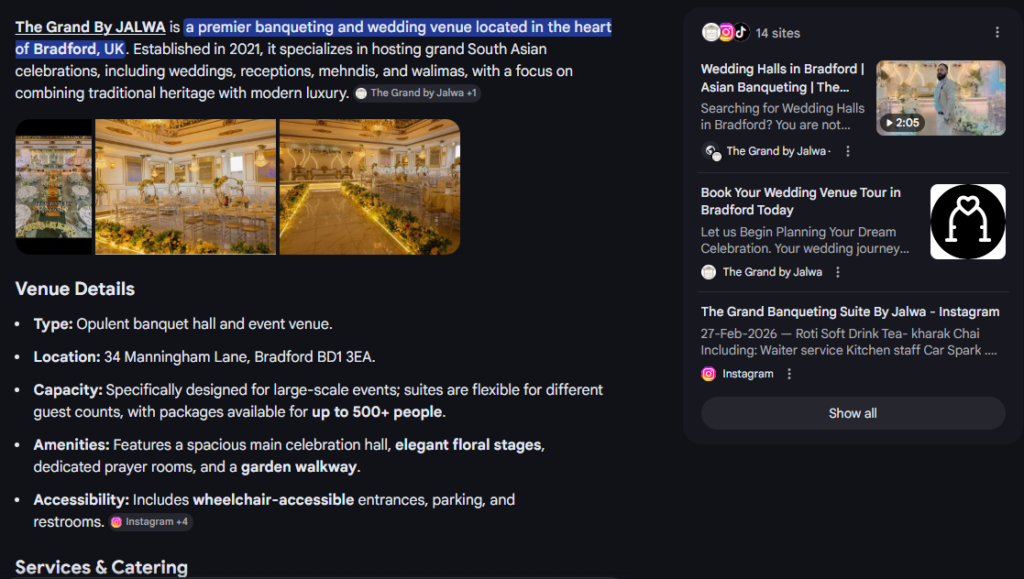Click the stacked site favicons beside '14 sites'
Screen dimensions: 1024x579
pyautogui.click(x=725, y=33)
